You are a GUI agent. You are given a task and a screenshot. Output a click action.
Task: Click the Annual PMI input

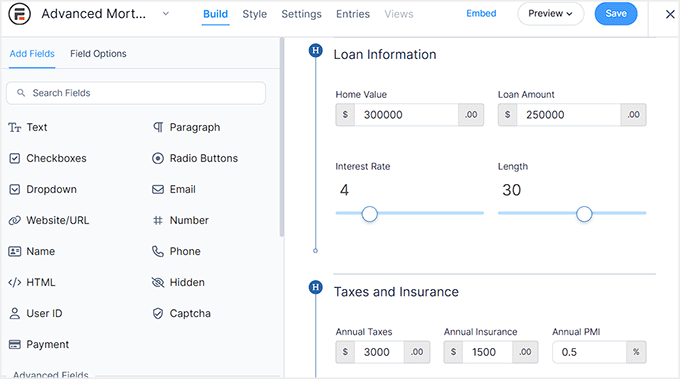coord(589,352)
